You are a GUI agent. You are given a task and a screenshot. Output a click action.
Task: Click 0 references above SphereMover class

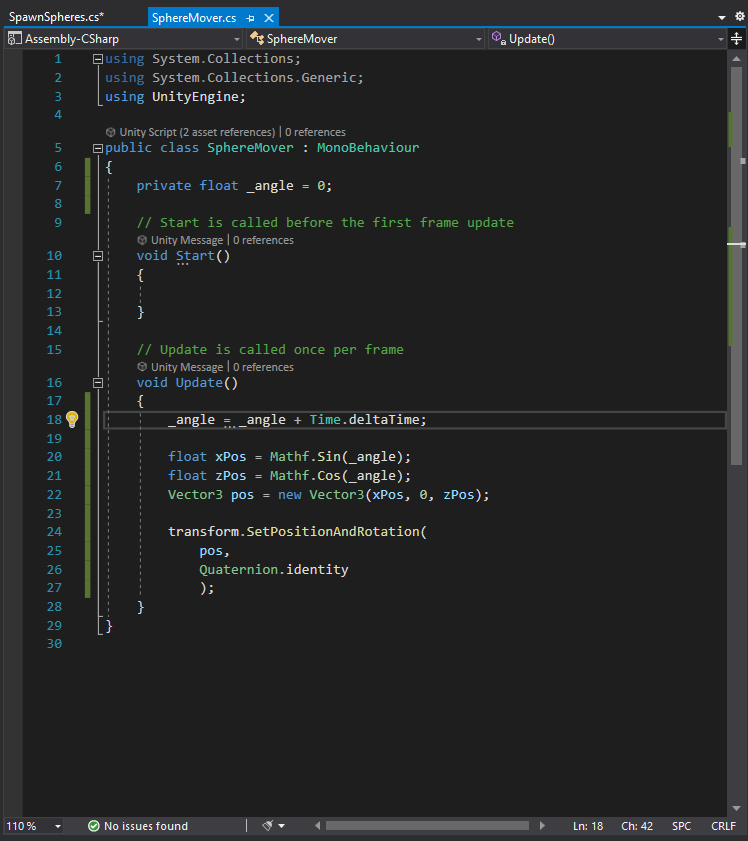[x=315, y=132]
